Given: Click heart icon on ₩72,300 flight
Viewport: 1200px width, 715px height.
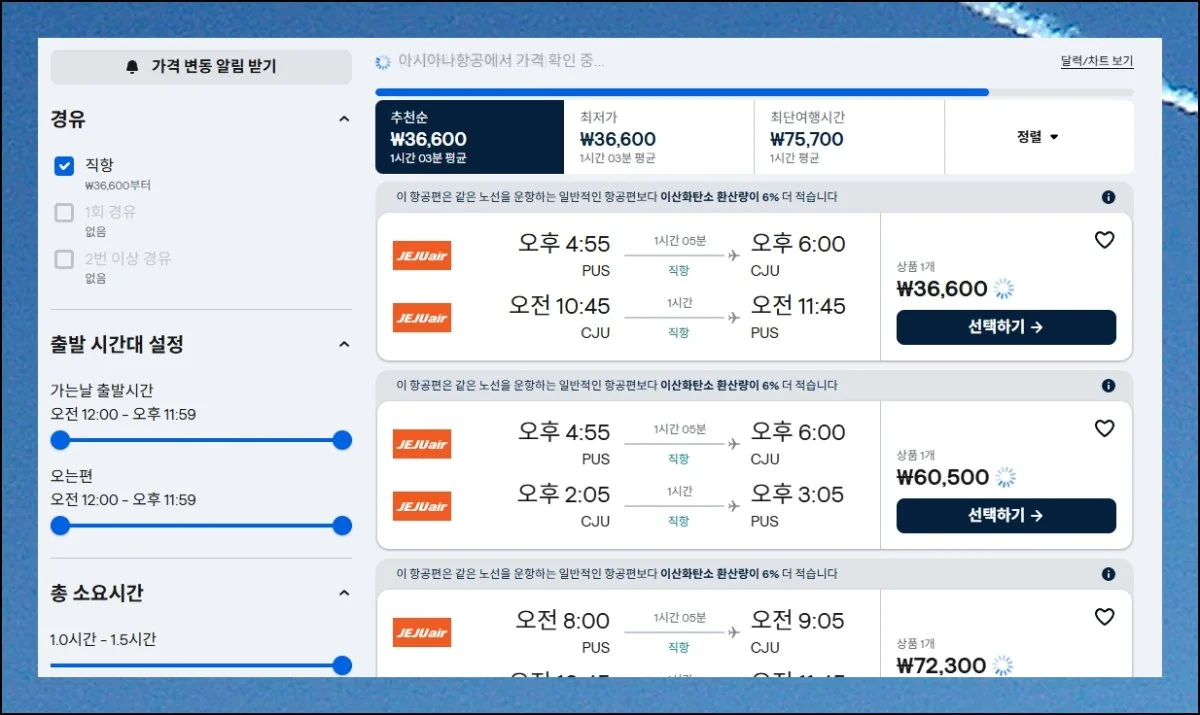Looking at the screenshot, I should pyautogui.click(x=1104, y=617).
